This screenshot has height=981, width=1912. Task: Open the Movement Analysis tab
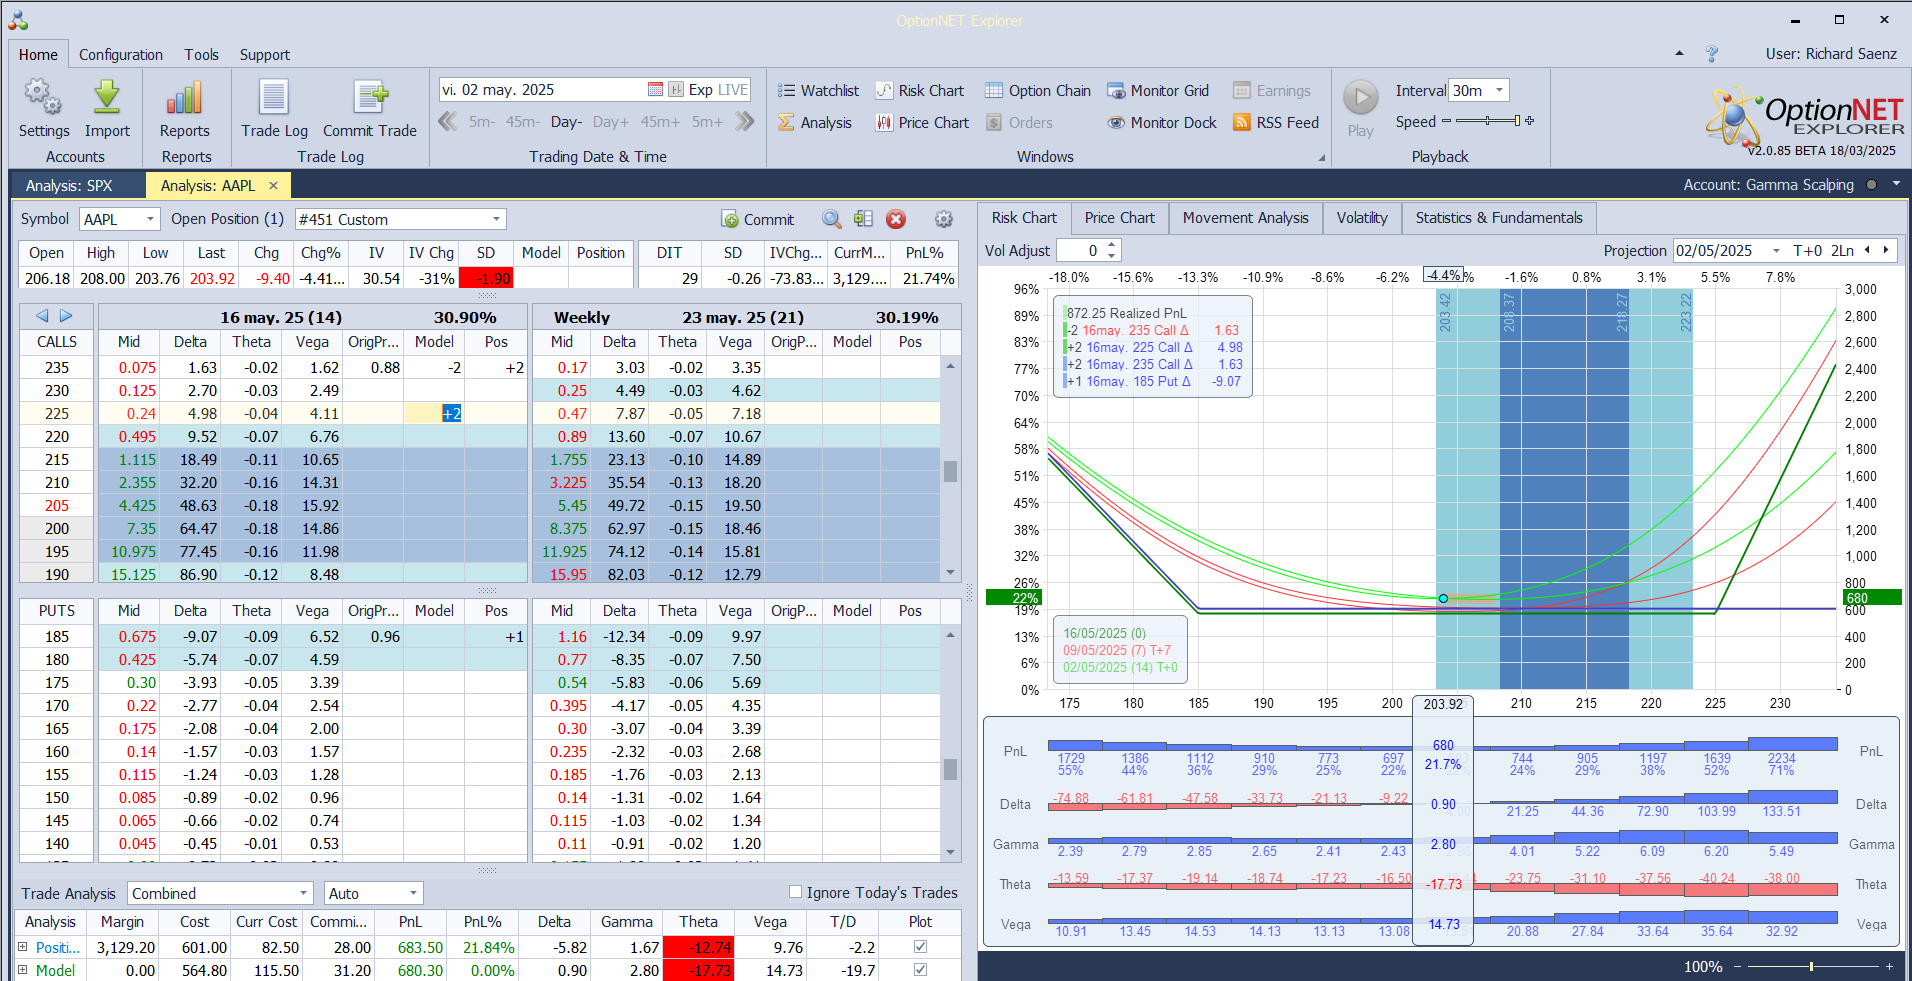click(x=1245, y=218)
